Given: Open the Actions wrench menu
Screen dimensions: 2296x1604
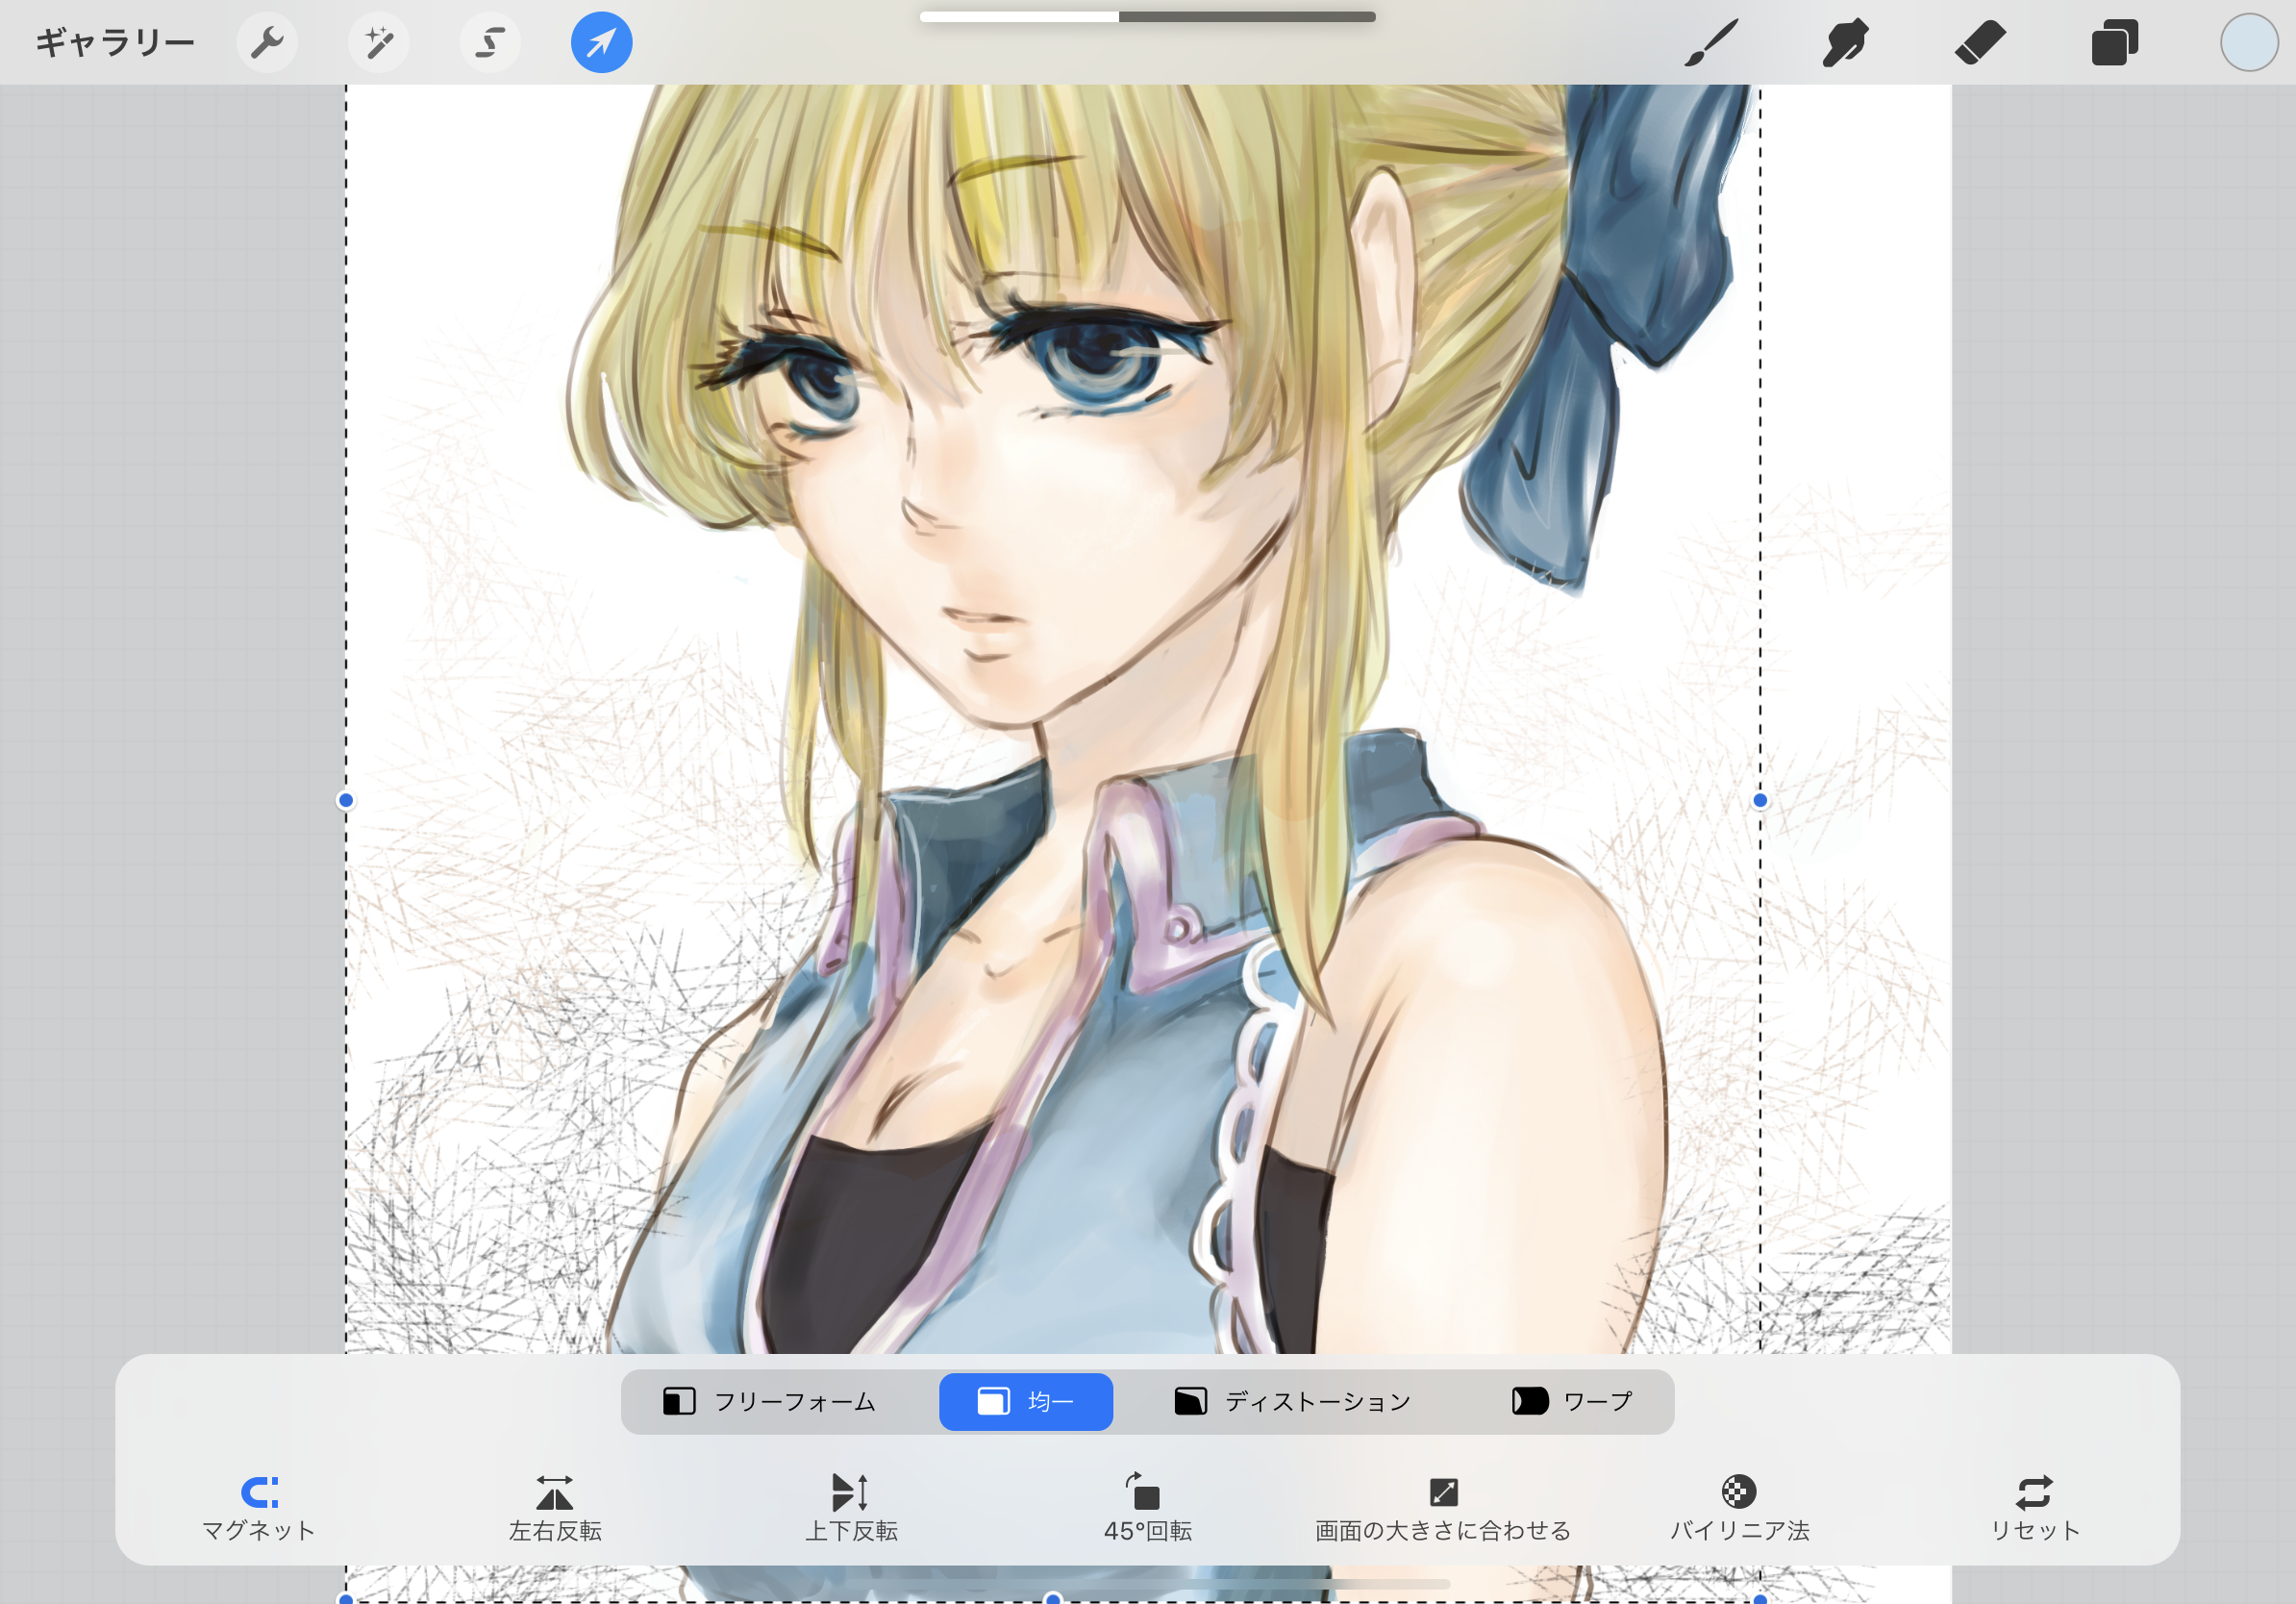Looking at the screenshot, I should 267,42.
